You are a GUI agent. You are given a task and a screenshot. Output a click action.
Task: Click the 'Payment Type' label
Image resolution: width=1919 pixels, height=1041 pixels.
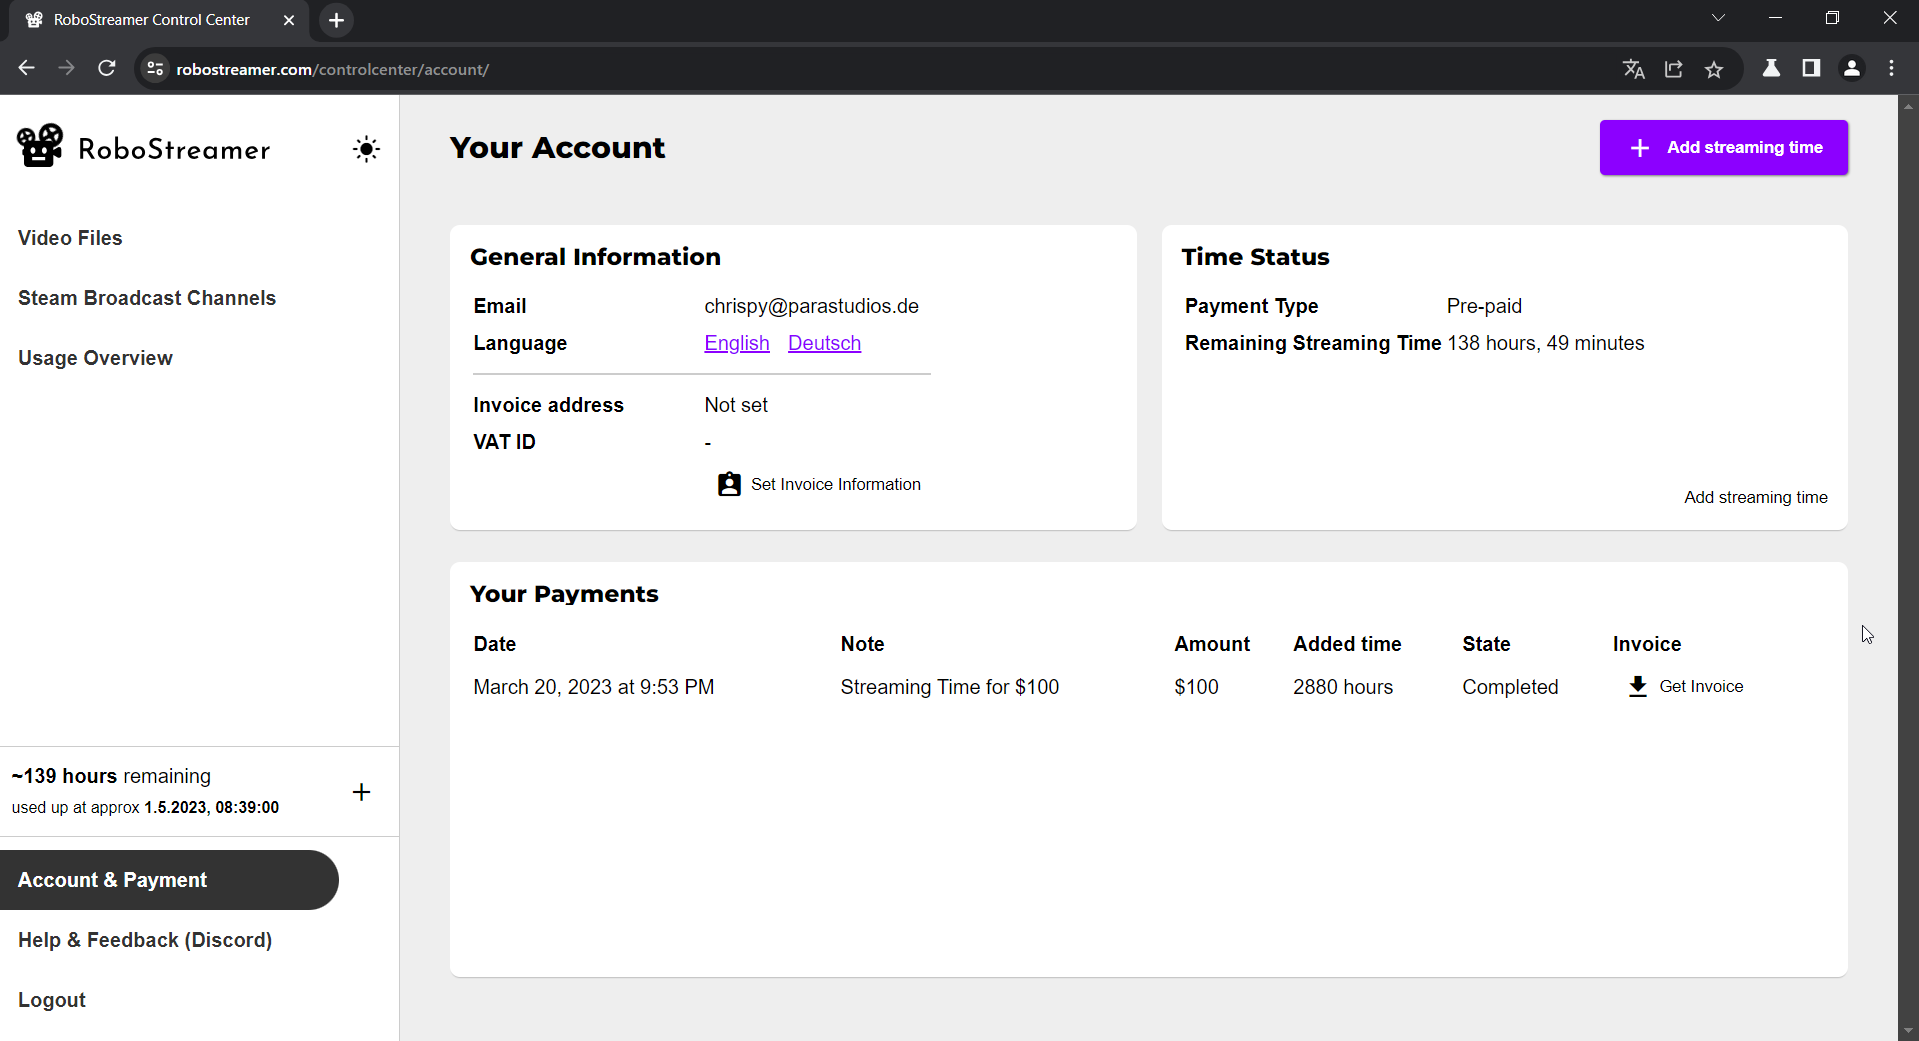(x=1251, y=306)
